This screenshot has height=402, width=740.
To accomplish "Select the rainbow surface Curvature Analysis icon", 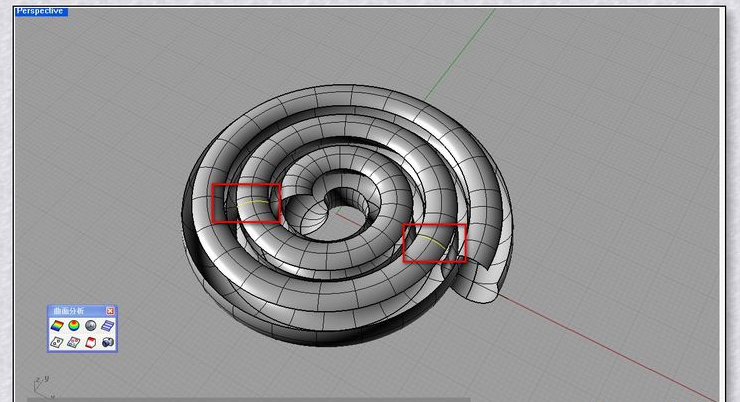I will 57,325.
